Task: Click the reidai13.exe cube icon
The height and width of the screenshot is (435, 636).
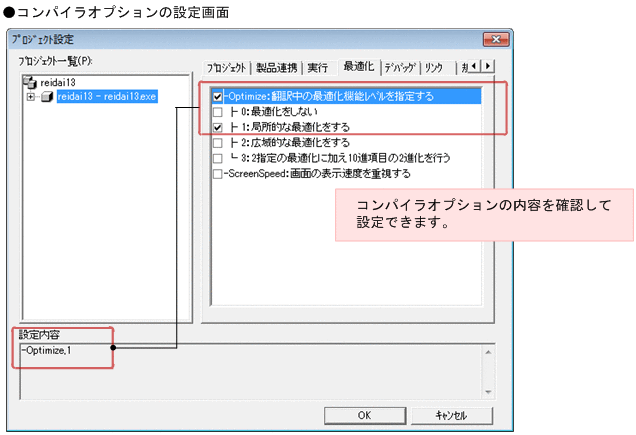Action: click(x=47, y=97)
